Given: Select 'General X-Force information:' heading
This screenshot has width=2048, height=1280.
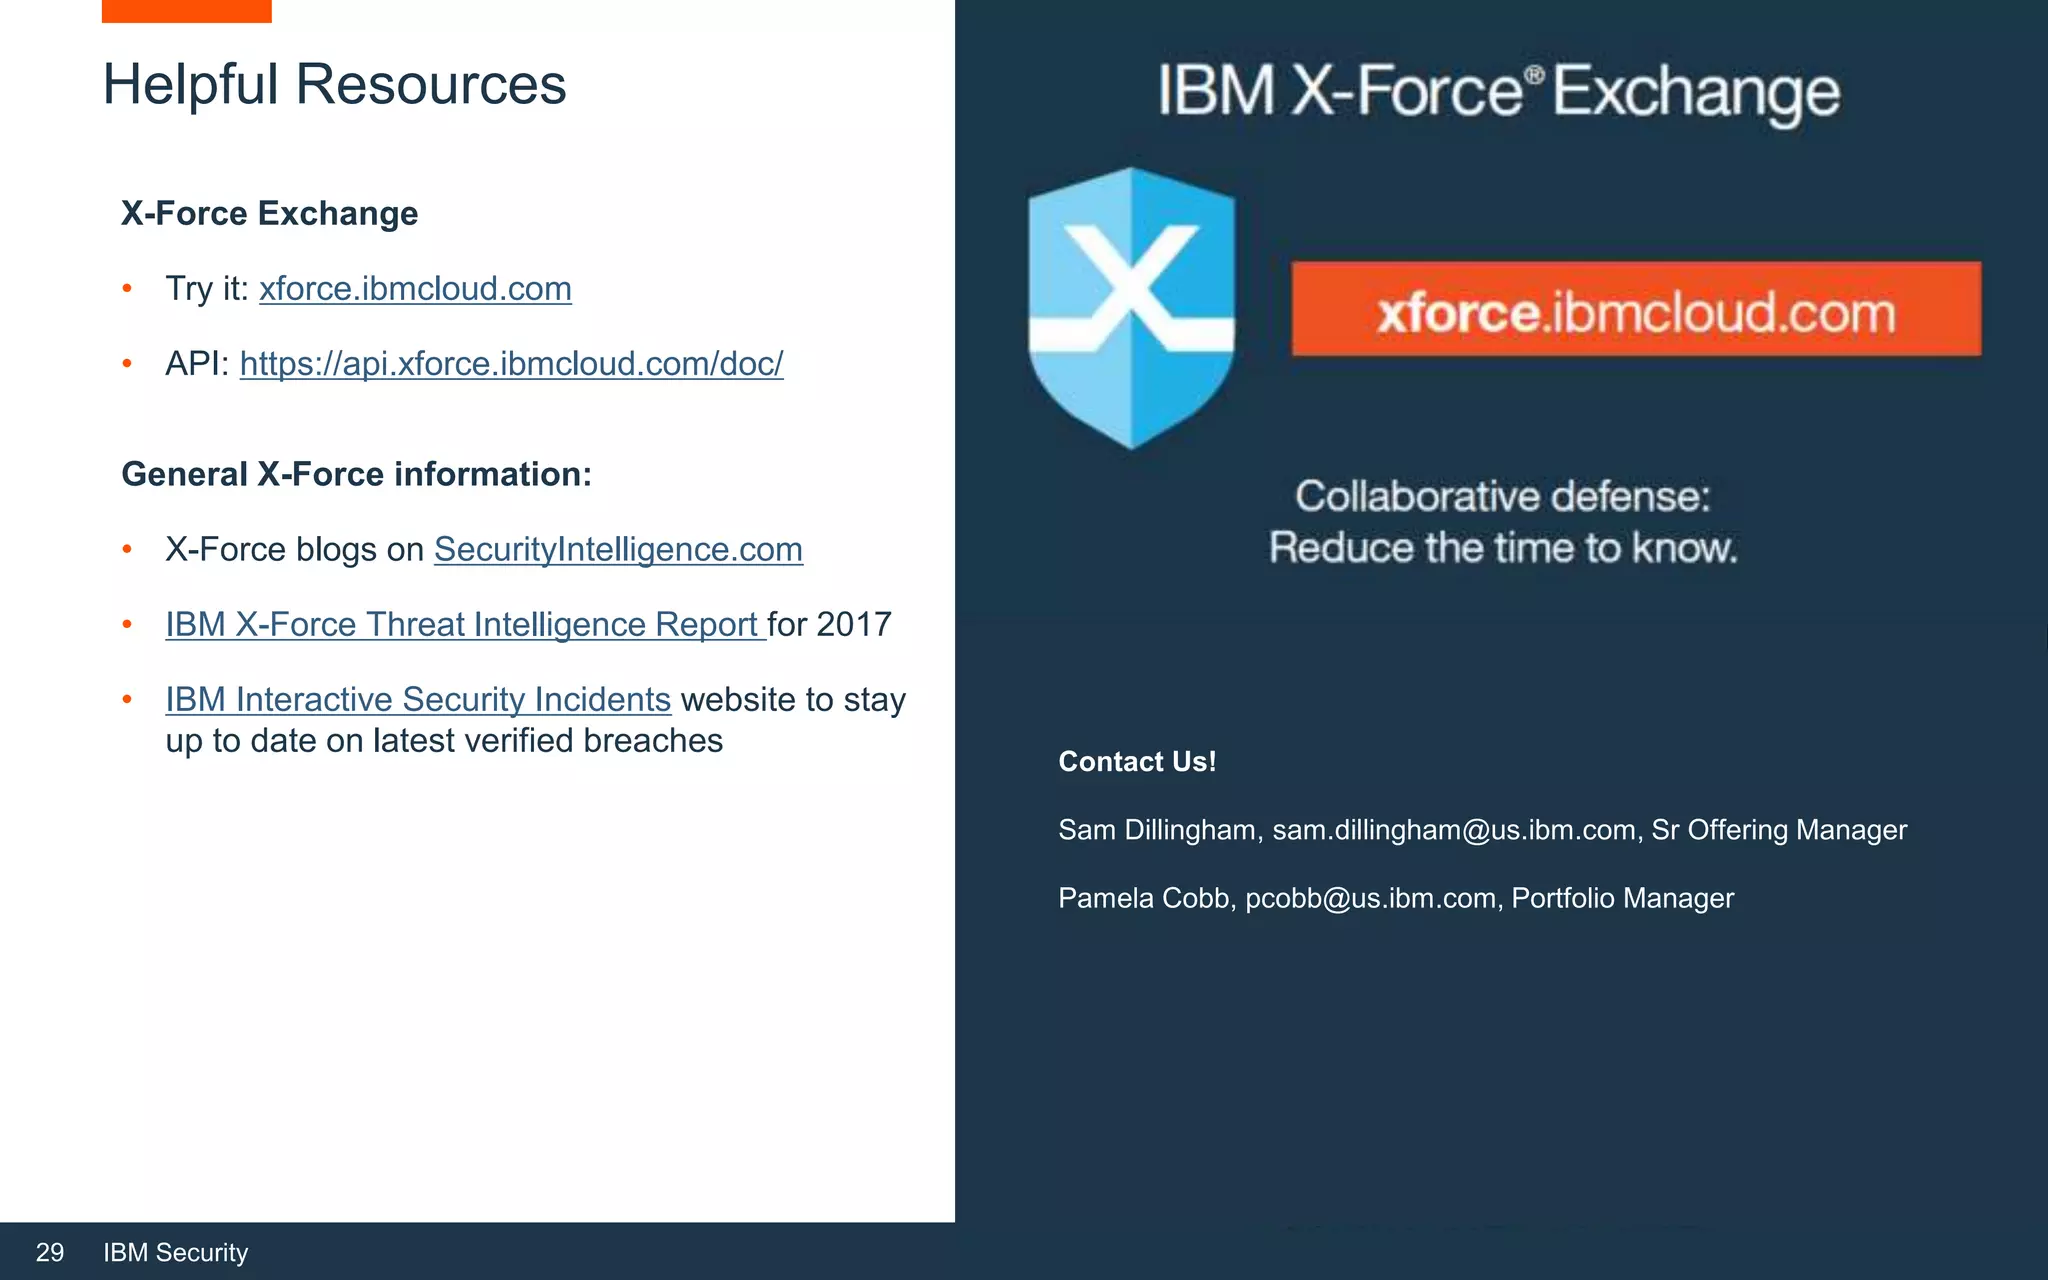Looking at the screenshot, I should point(357,474).
